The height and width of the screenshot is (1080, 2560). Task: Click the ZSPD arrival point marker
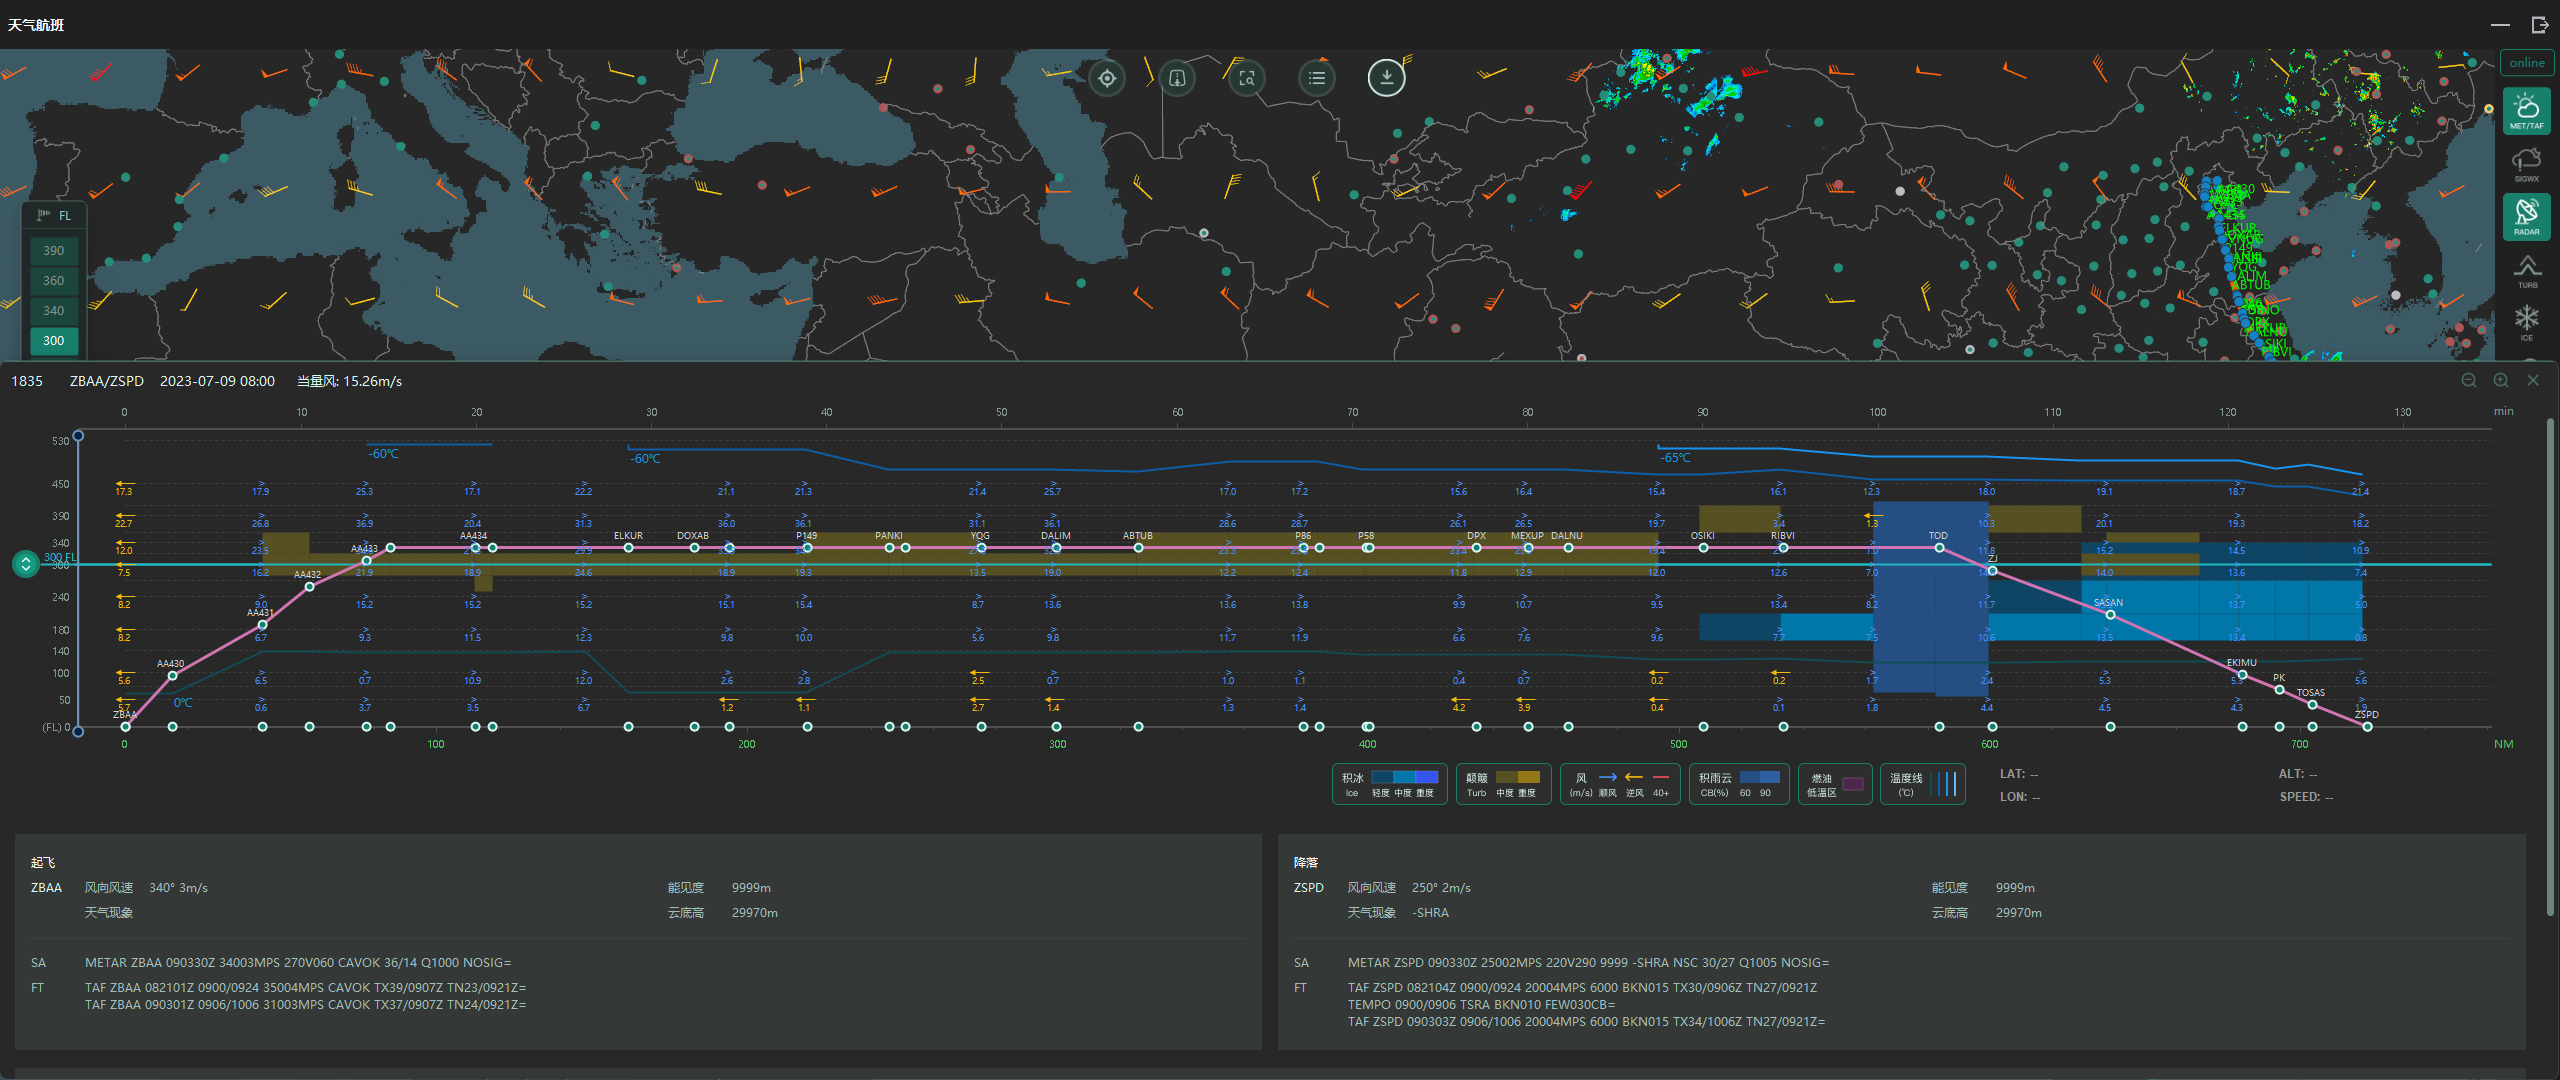coord(2367,727)
